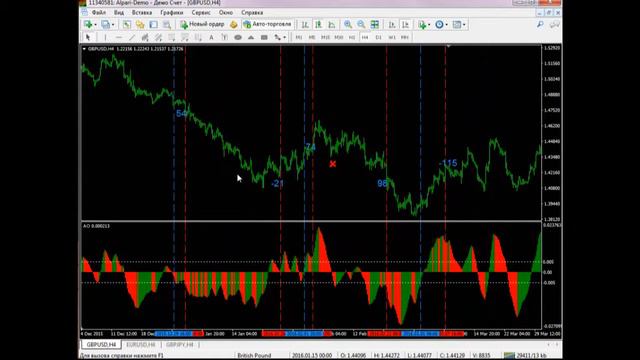
Task: Switch to the GBPJPY,H4 chart tab
Action: tap(180, 345)
